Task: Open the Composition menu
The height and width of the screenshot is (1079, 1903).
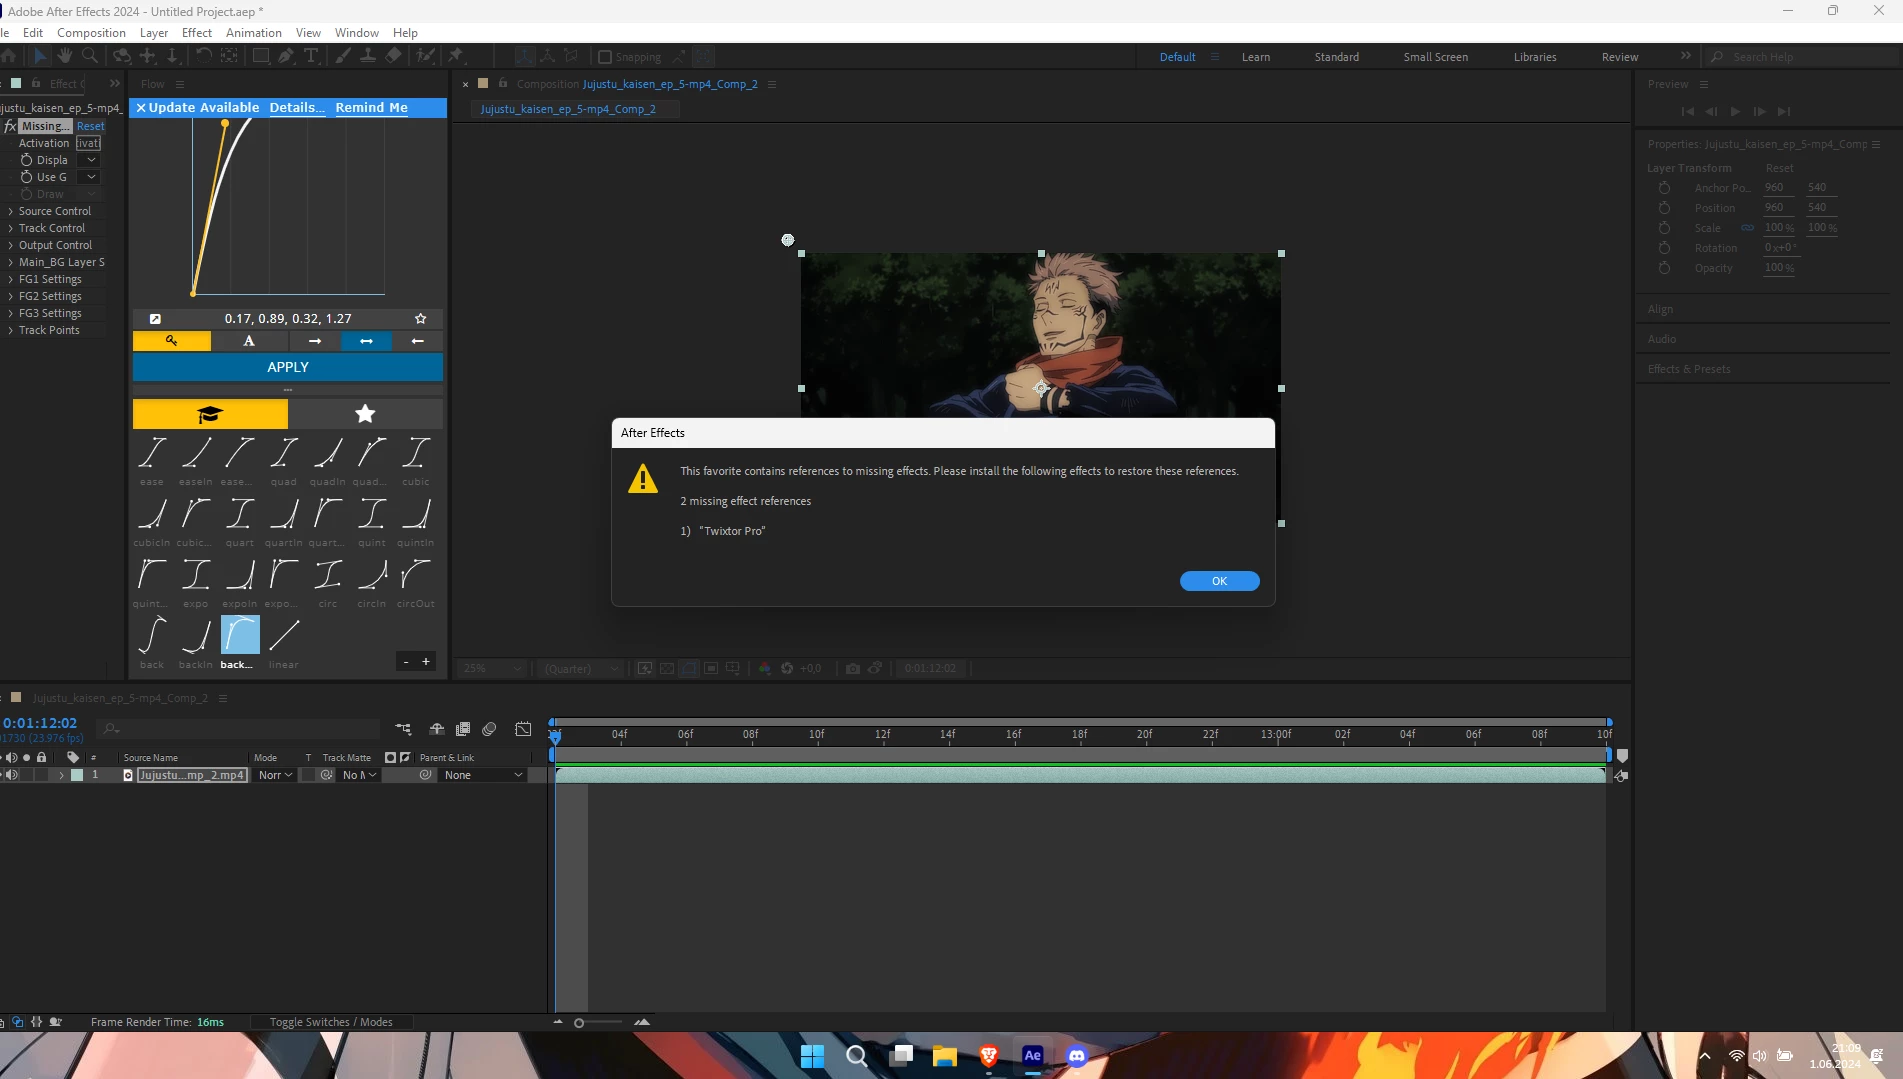Action: point(91,32)
